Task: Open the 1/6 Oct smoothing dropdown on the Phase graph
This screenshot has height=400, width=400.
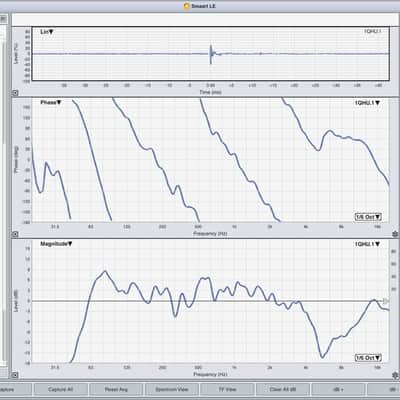Action: 368,217
